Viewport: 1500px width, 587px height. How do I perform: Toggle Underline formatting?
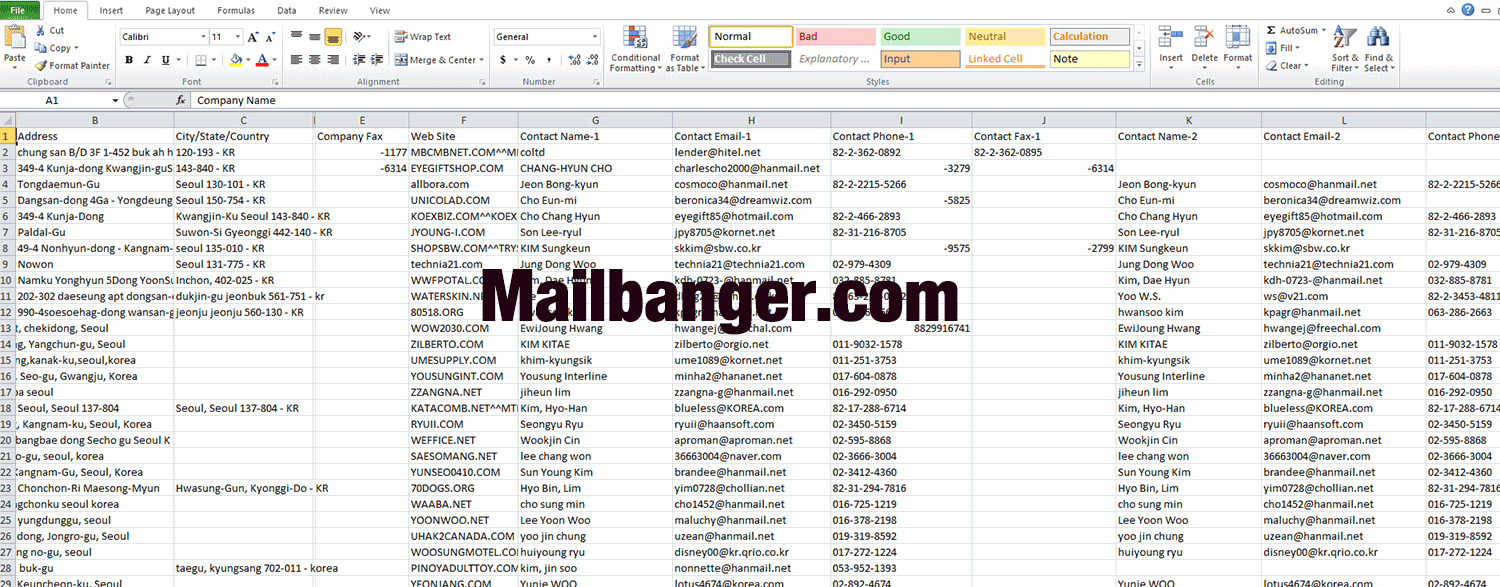pos(164,60)
